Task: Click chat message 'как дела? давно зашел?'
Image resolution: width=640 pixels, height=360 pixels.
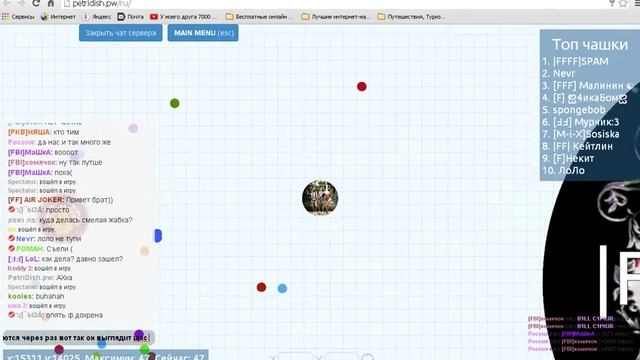Action: (x=82, y=259)
